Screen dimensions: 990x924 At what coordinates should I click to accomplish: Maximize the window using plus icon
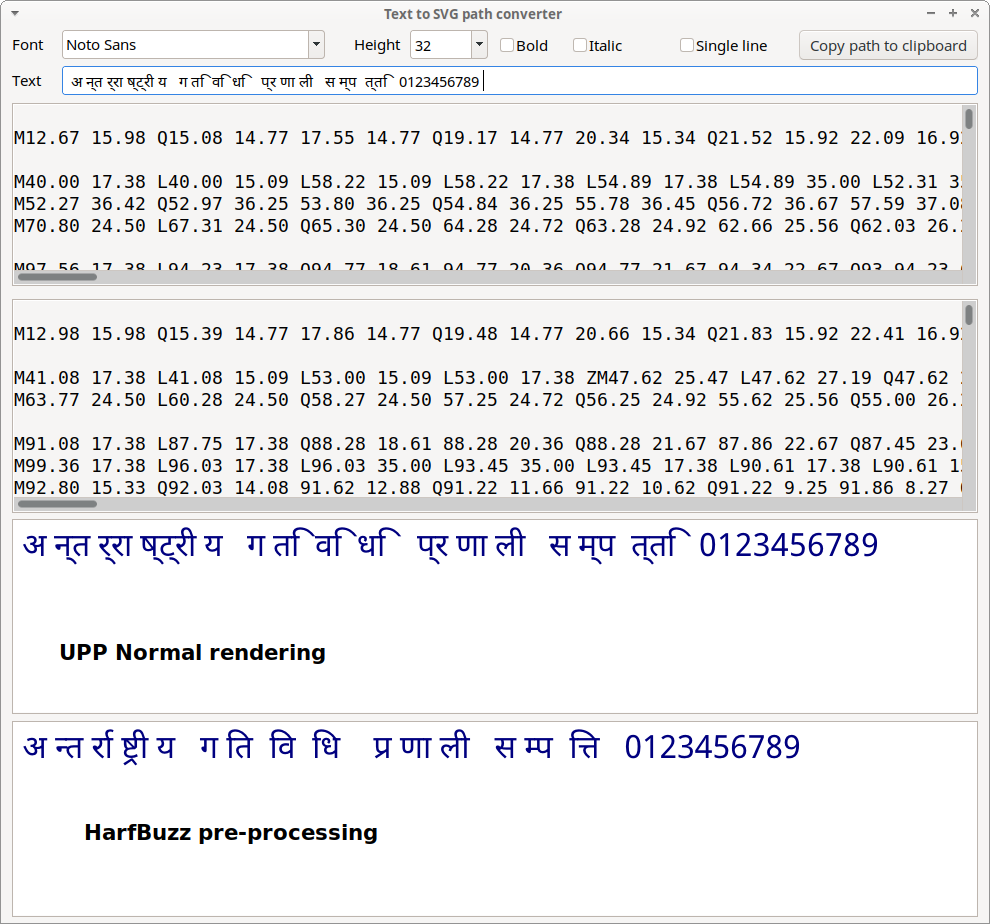(952, 14)
